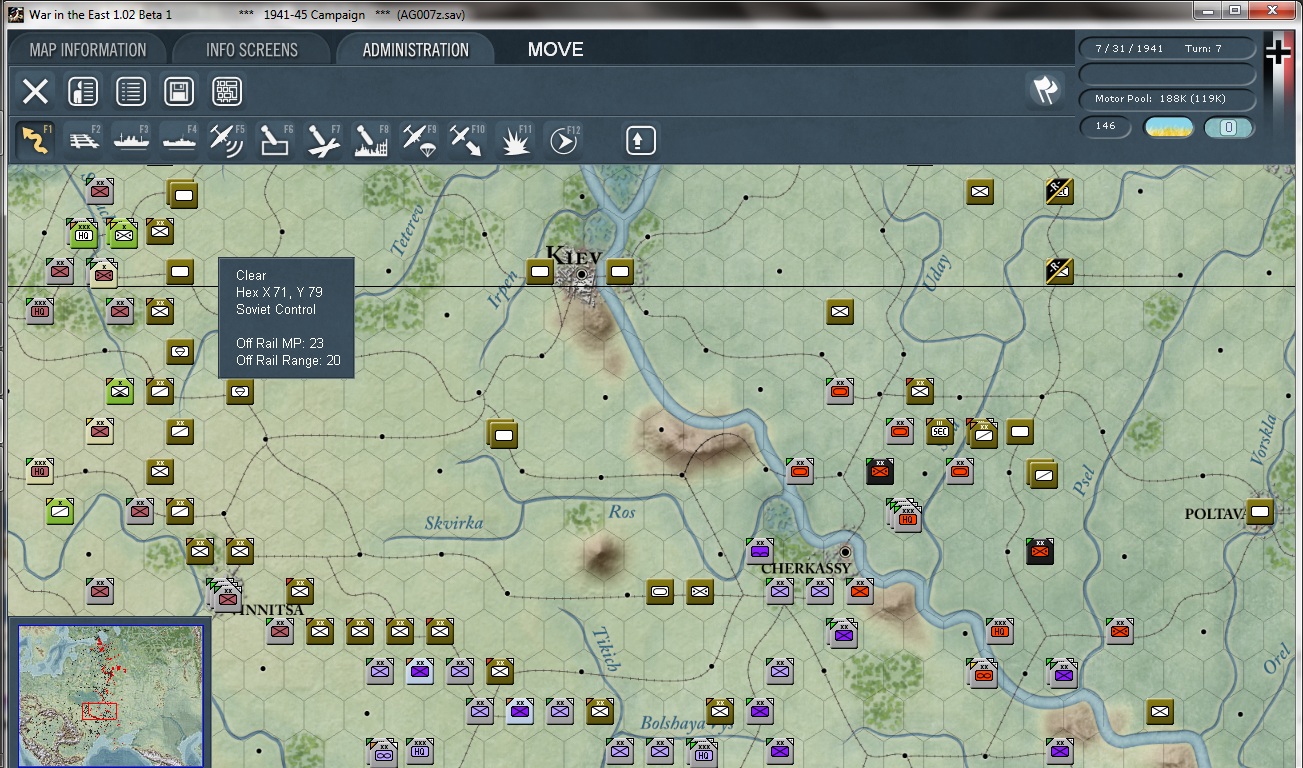
Task: Click the 'Off Rail MP: 23' text
Action: tap(280, 343)
